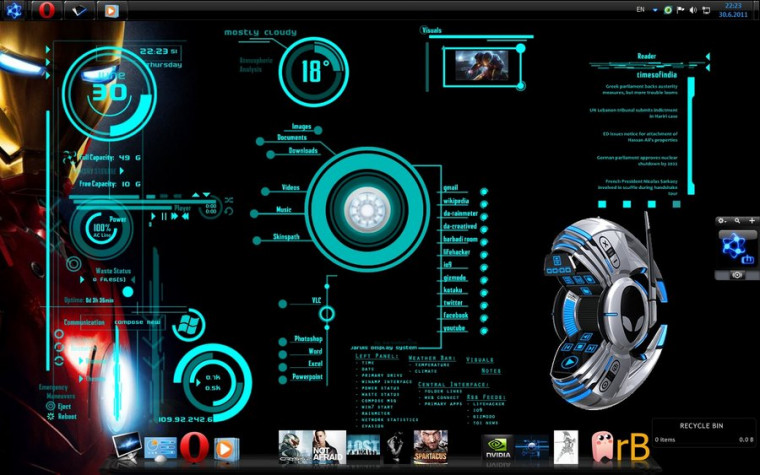Screen dimensions: 760x475
Task: Open the pink ghost dock icon
Action: (603, 446)
